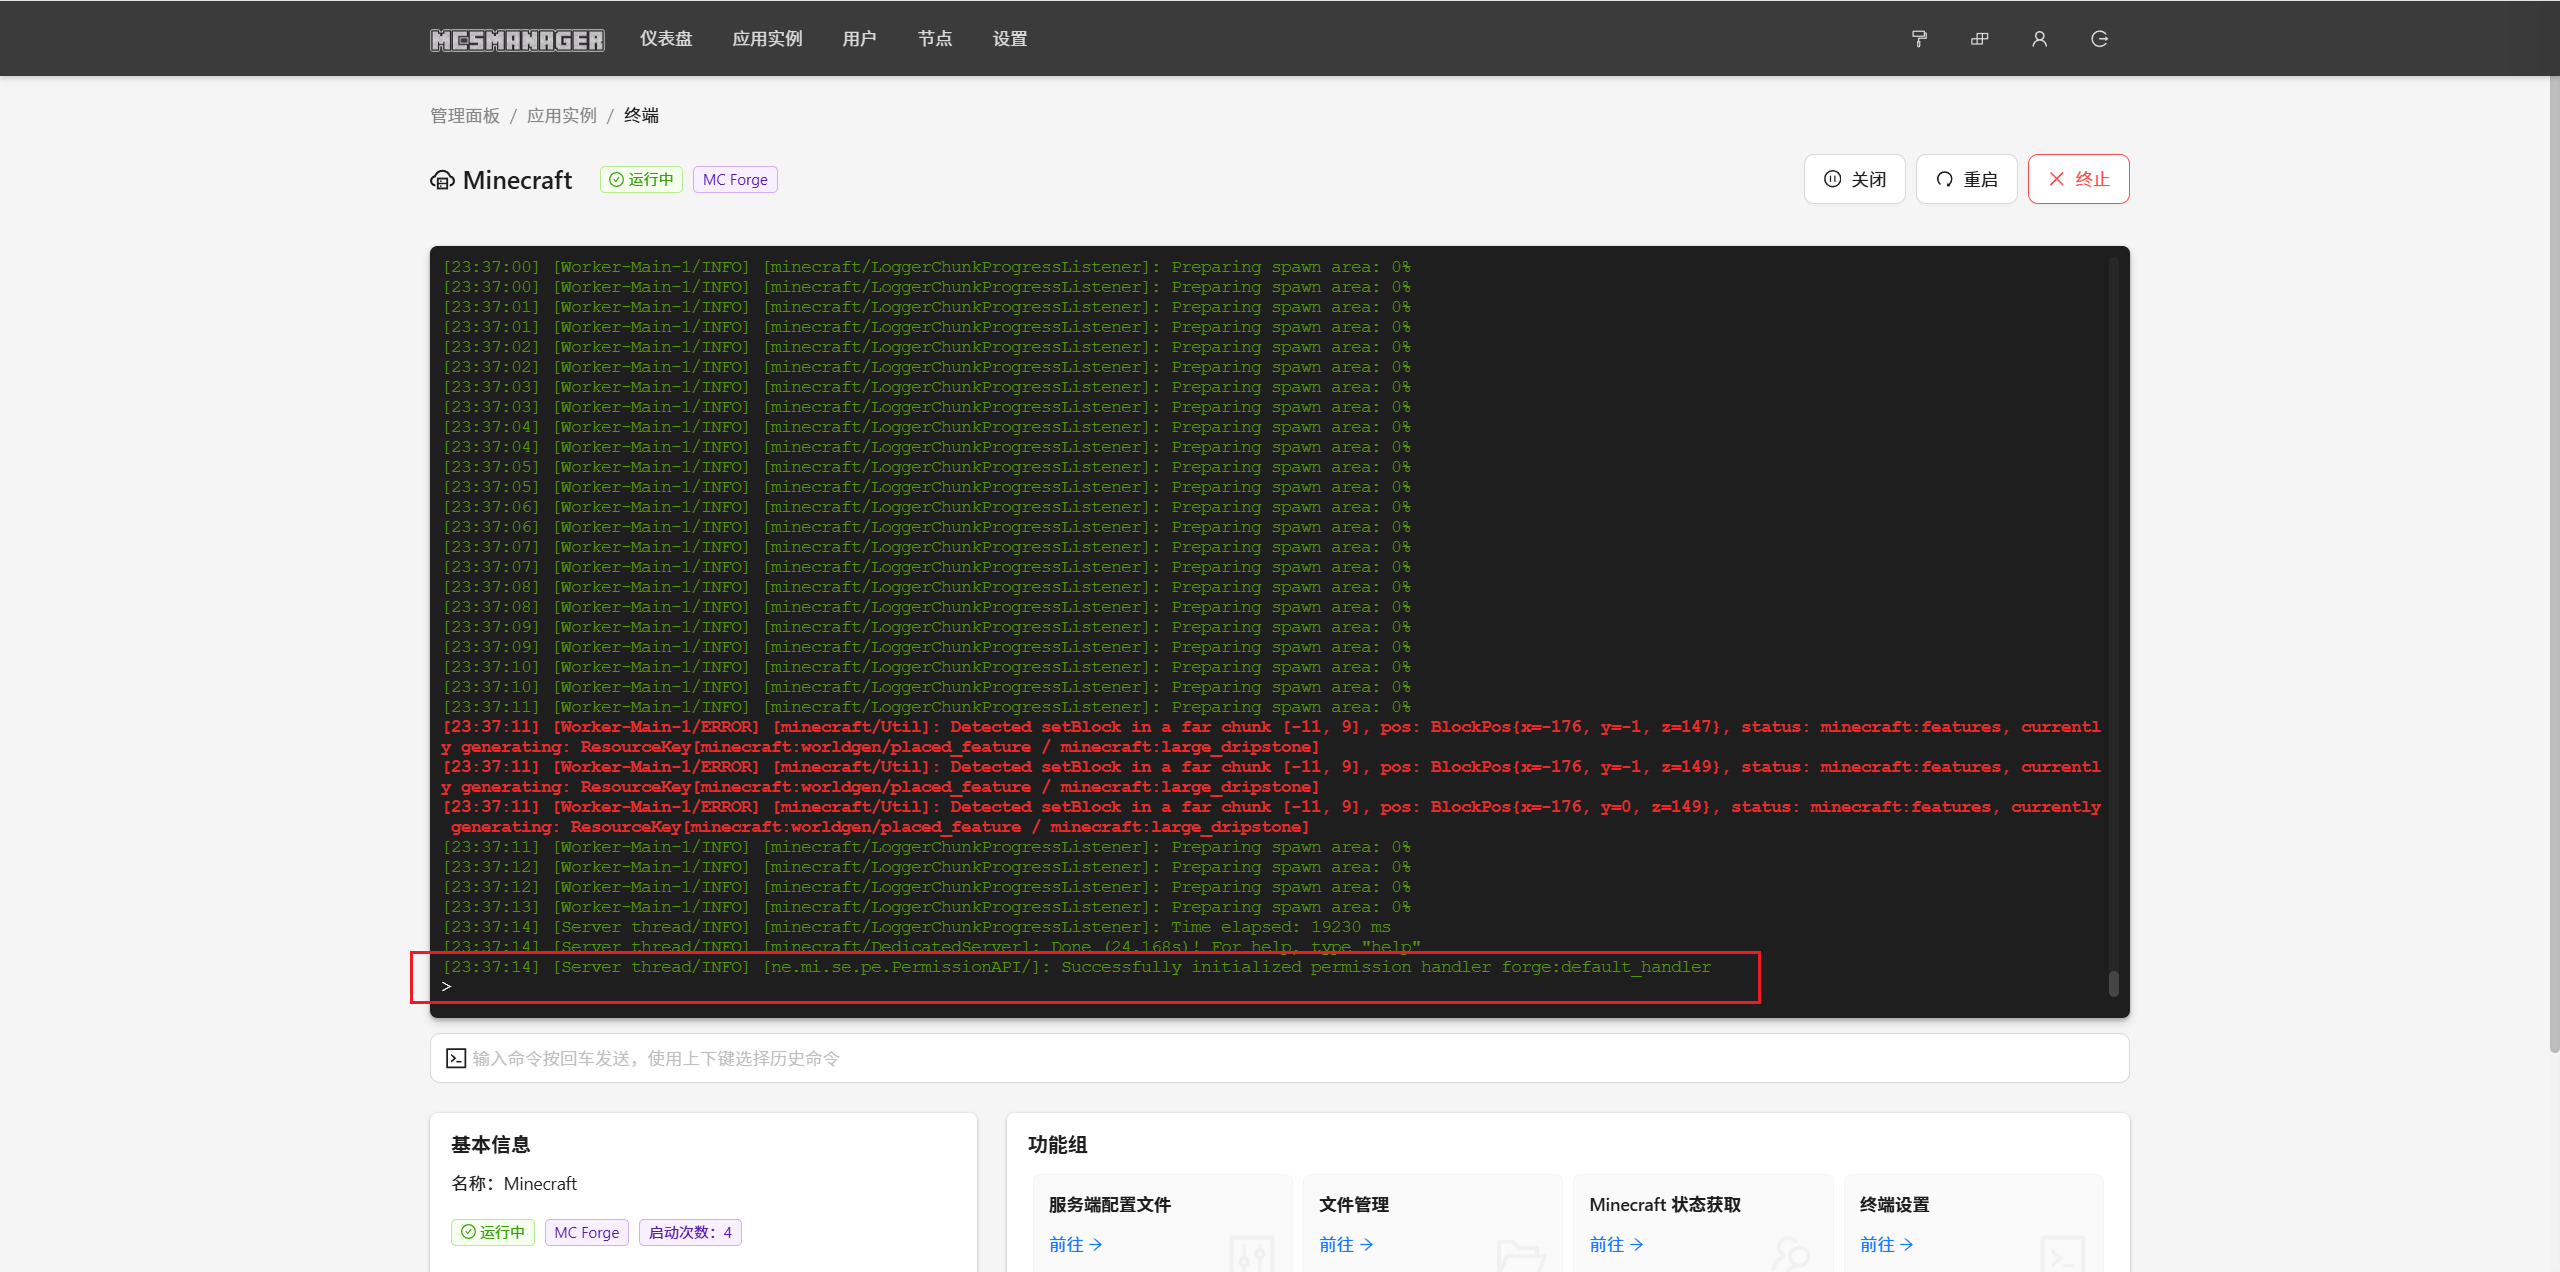Click the 运行中 tag in 基本信息
The height and width of the screenshot is (1272, 2560).
point(493,1232)
